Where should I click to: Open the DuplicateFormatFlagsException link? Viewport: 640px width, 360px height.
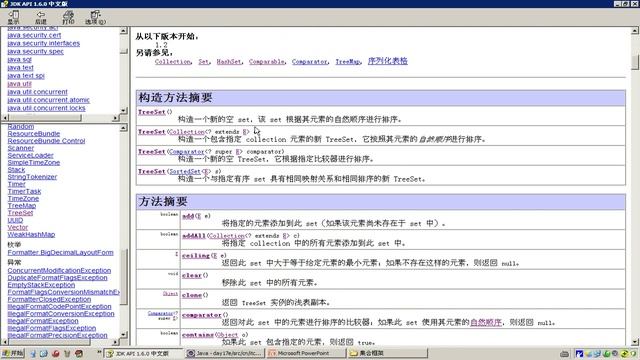(x=58, y=278)
